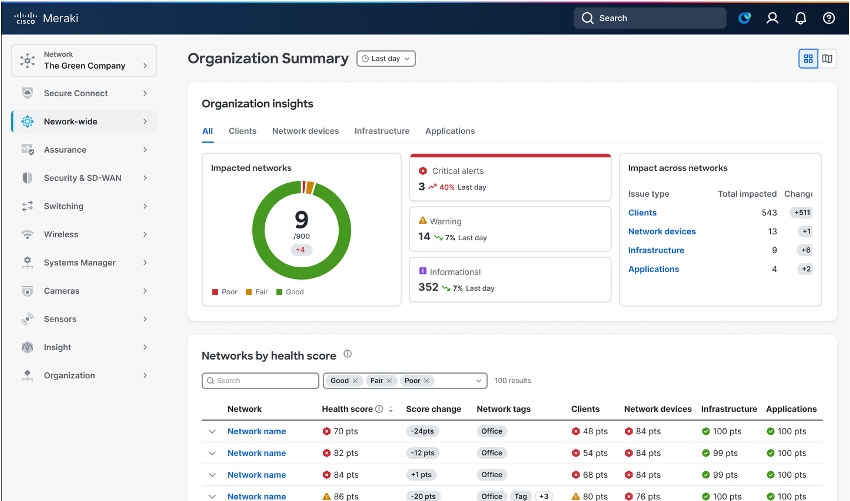Remove the Good filter chip
Screen dimensions: 850x501
[355, 381]
